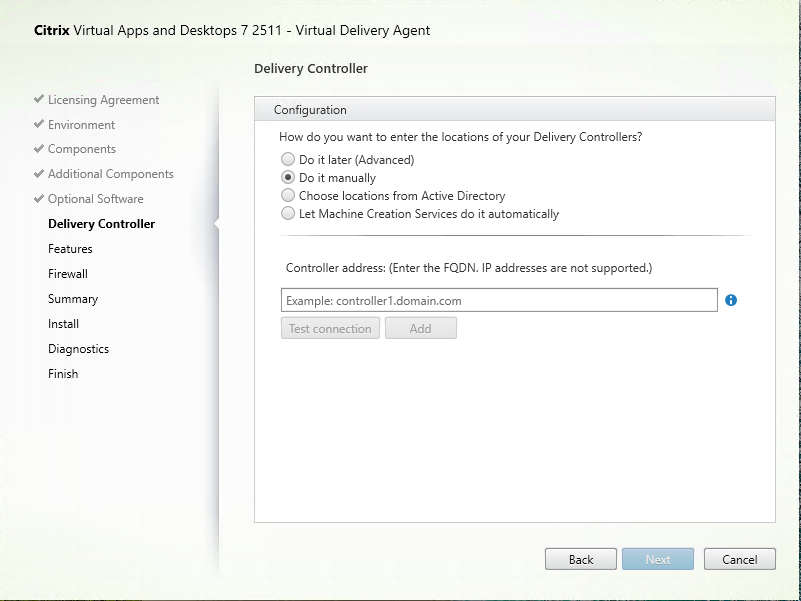This screenshot has height=601, width=801.
Task: Click the checkmark beside Optional Software
Action: [39, 199]
